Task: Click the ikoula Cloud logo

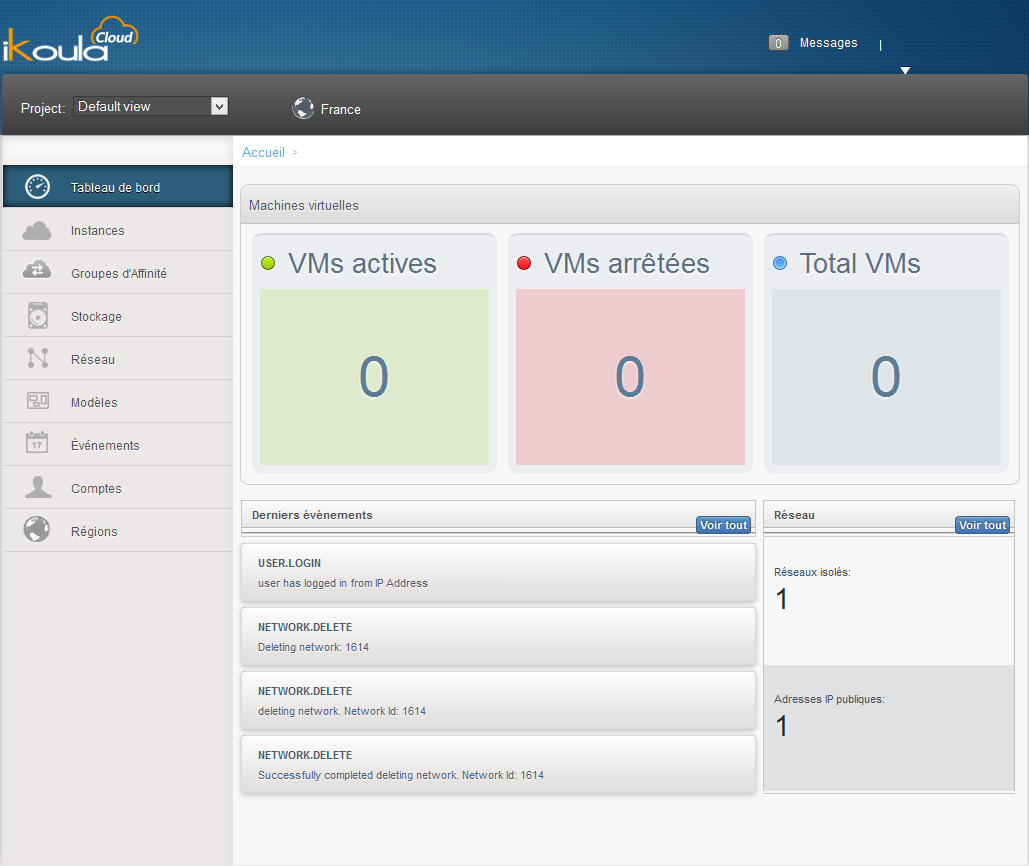Action: pyautogui.click(x=70, y=40)
